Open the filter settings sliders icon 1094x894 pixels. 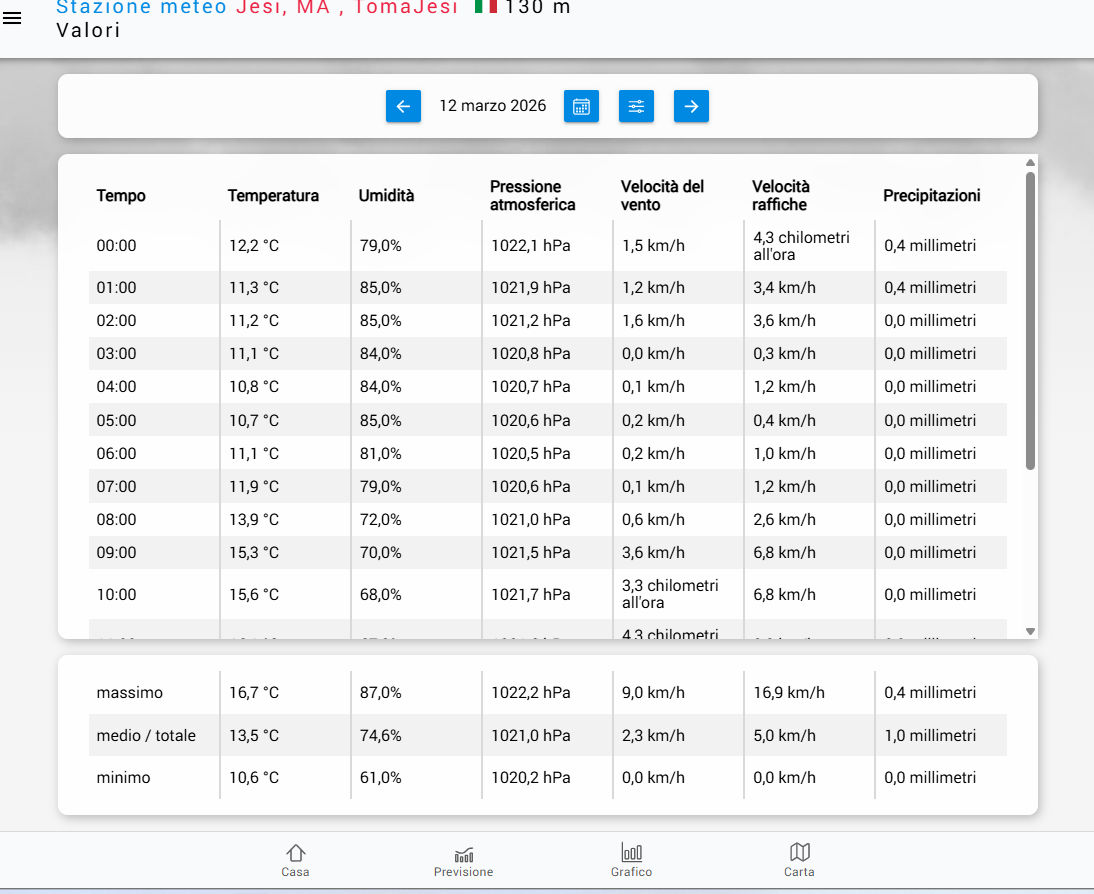tap(636, 106)
